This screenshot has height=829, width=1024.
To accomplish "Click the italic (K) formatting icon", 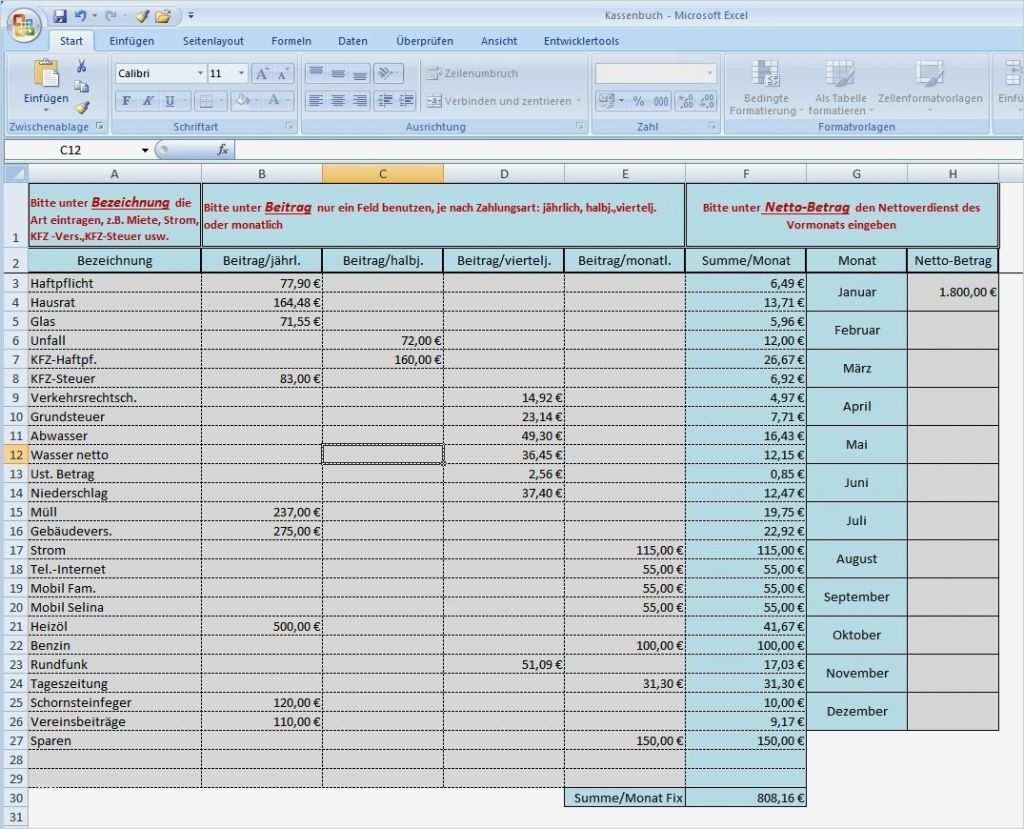I will point(147,99).
